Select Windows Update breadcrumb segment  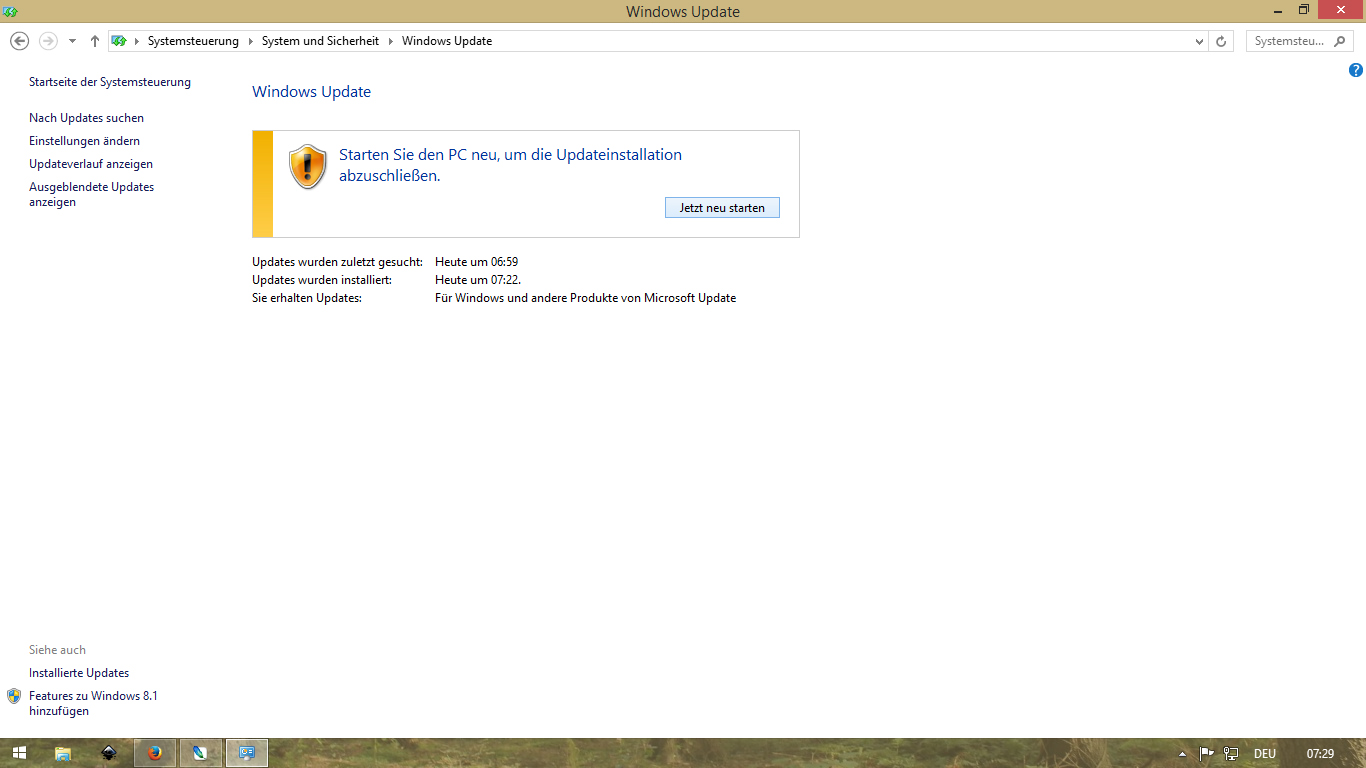447,41
